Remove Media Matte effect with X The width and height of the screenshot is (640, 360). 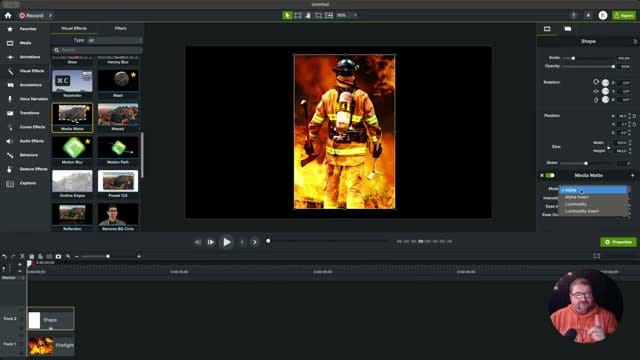pos(542,176)
